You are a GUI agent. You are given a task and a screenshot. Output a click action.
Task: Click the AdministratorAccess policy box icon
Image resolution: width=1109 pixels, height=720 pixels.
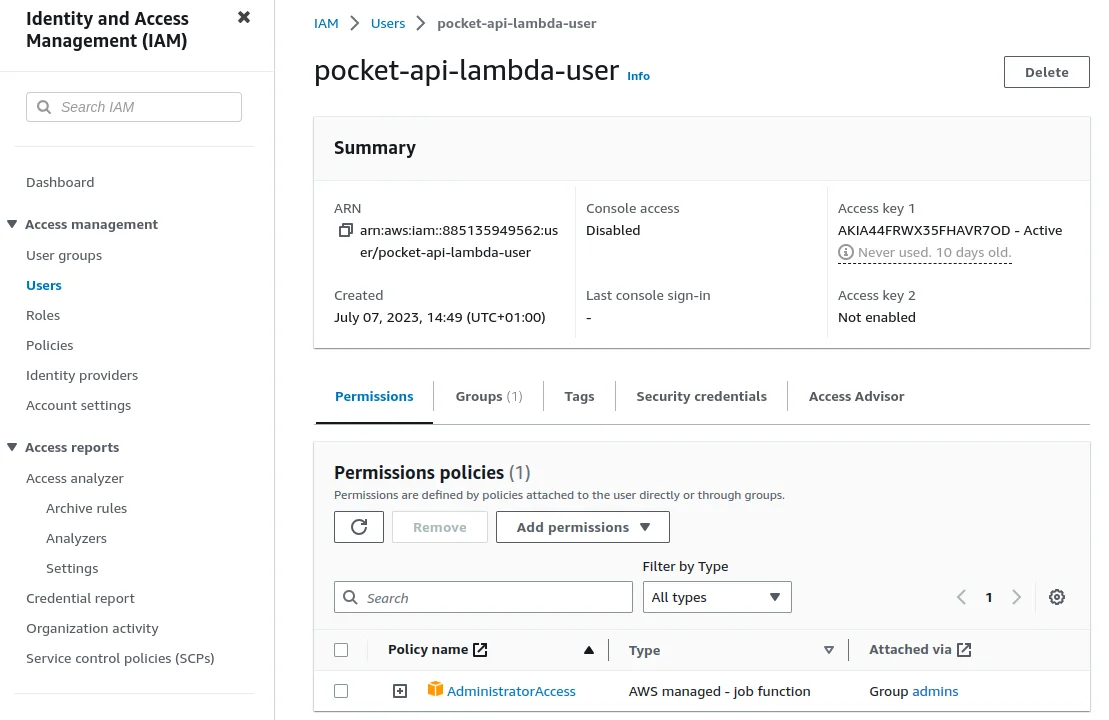click(435, 690)
